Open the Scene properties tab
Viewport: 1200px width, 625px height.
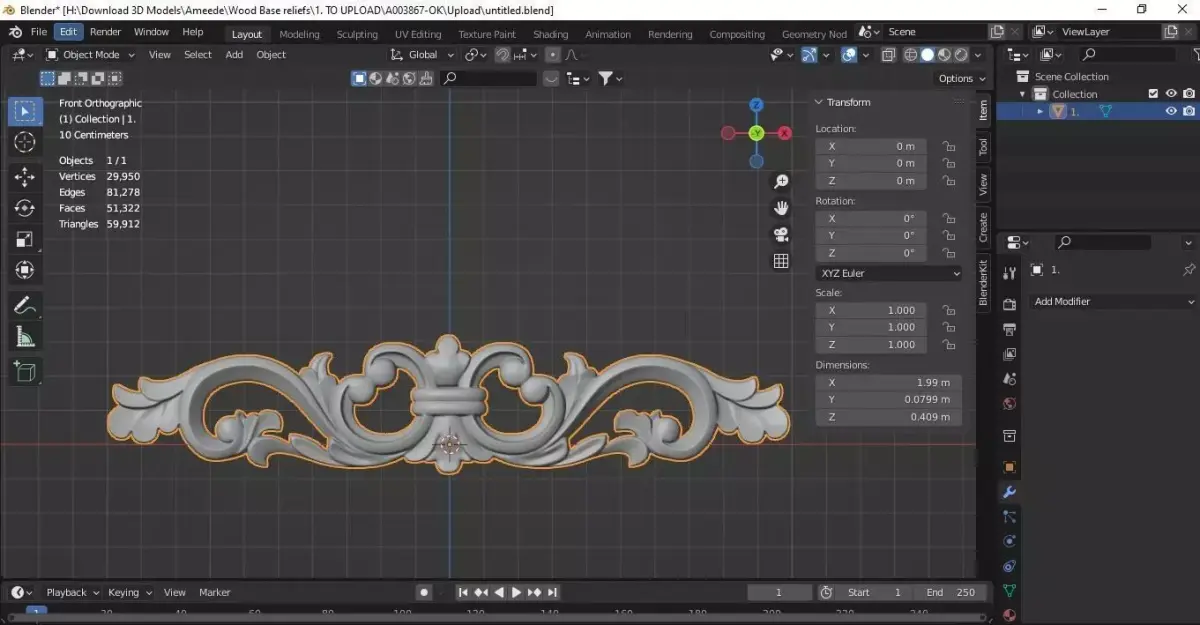click(1009, 379)
